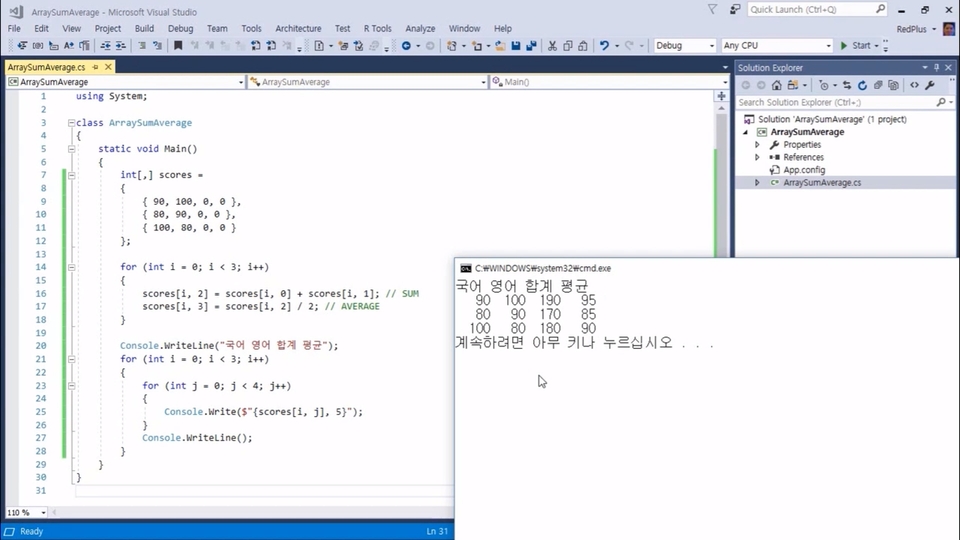
Task: Click the Uncomment Selected Lines icon
Action: point(157,46)
